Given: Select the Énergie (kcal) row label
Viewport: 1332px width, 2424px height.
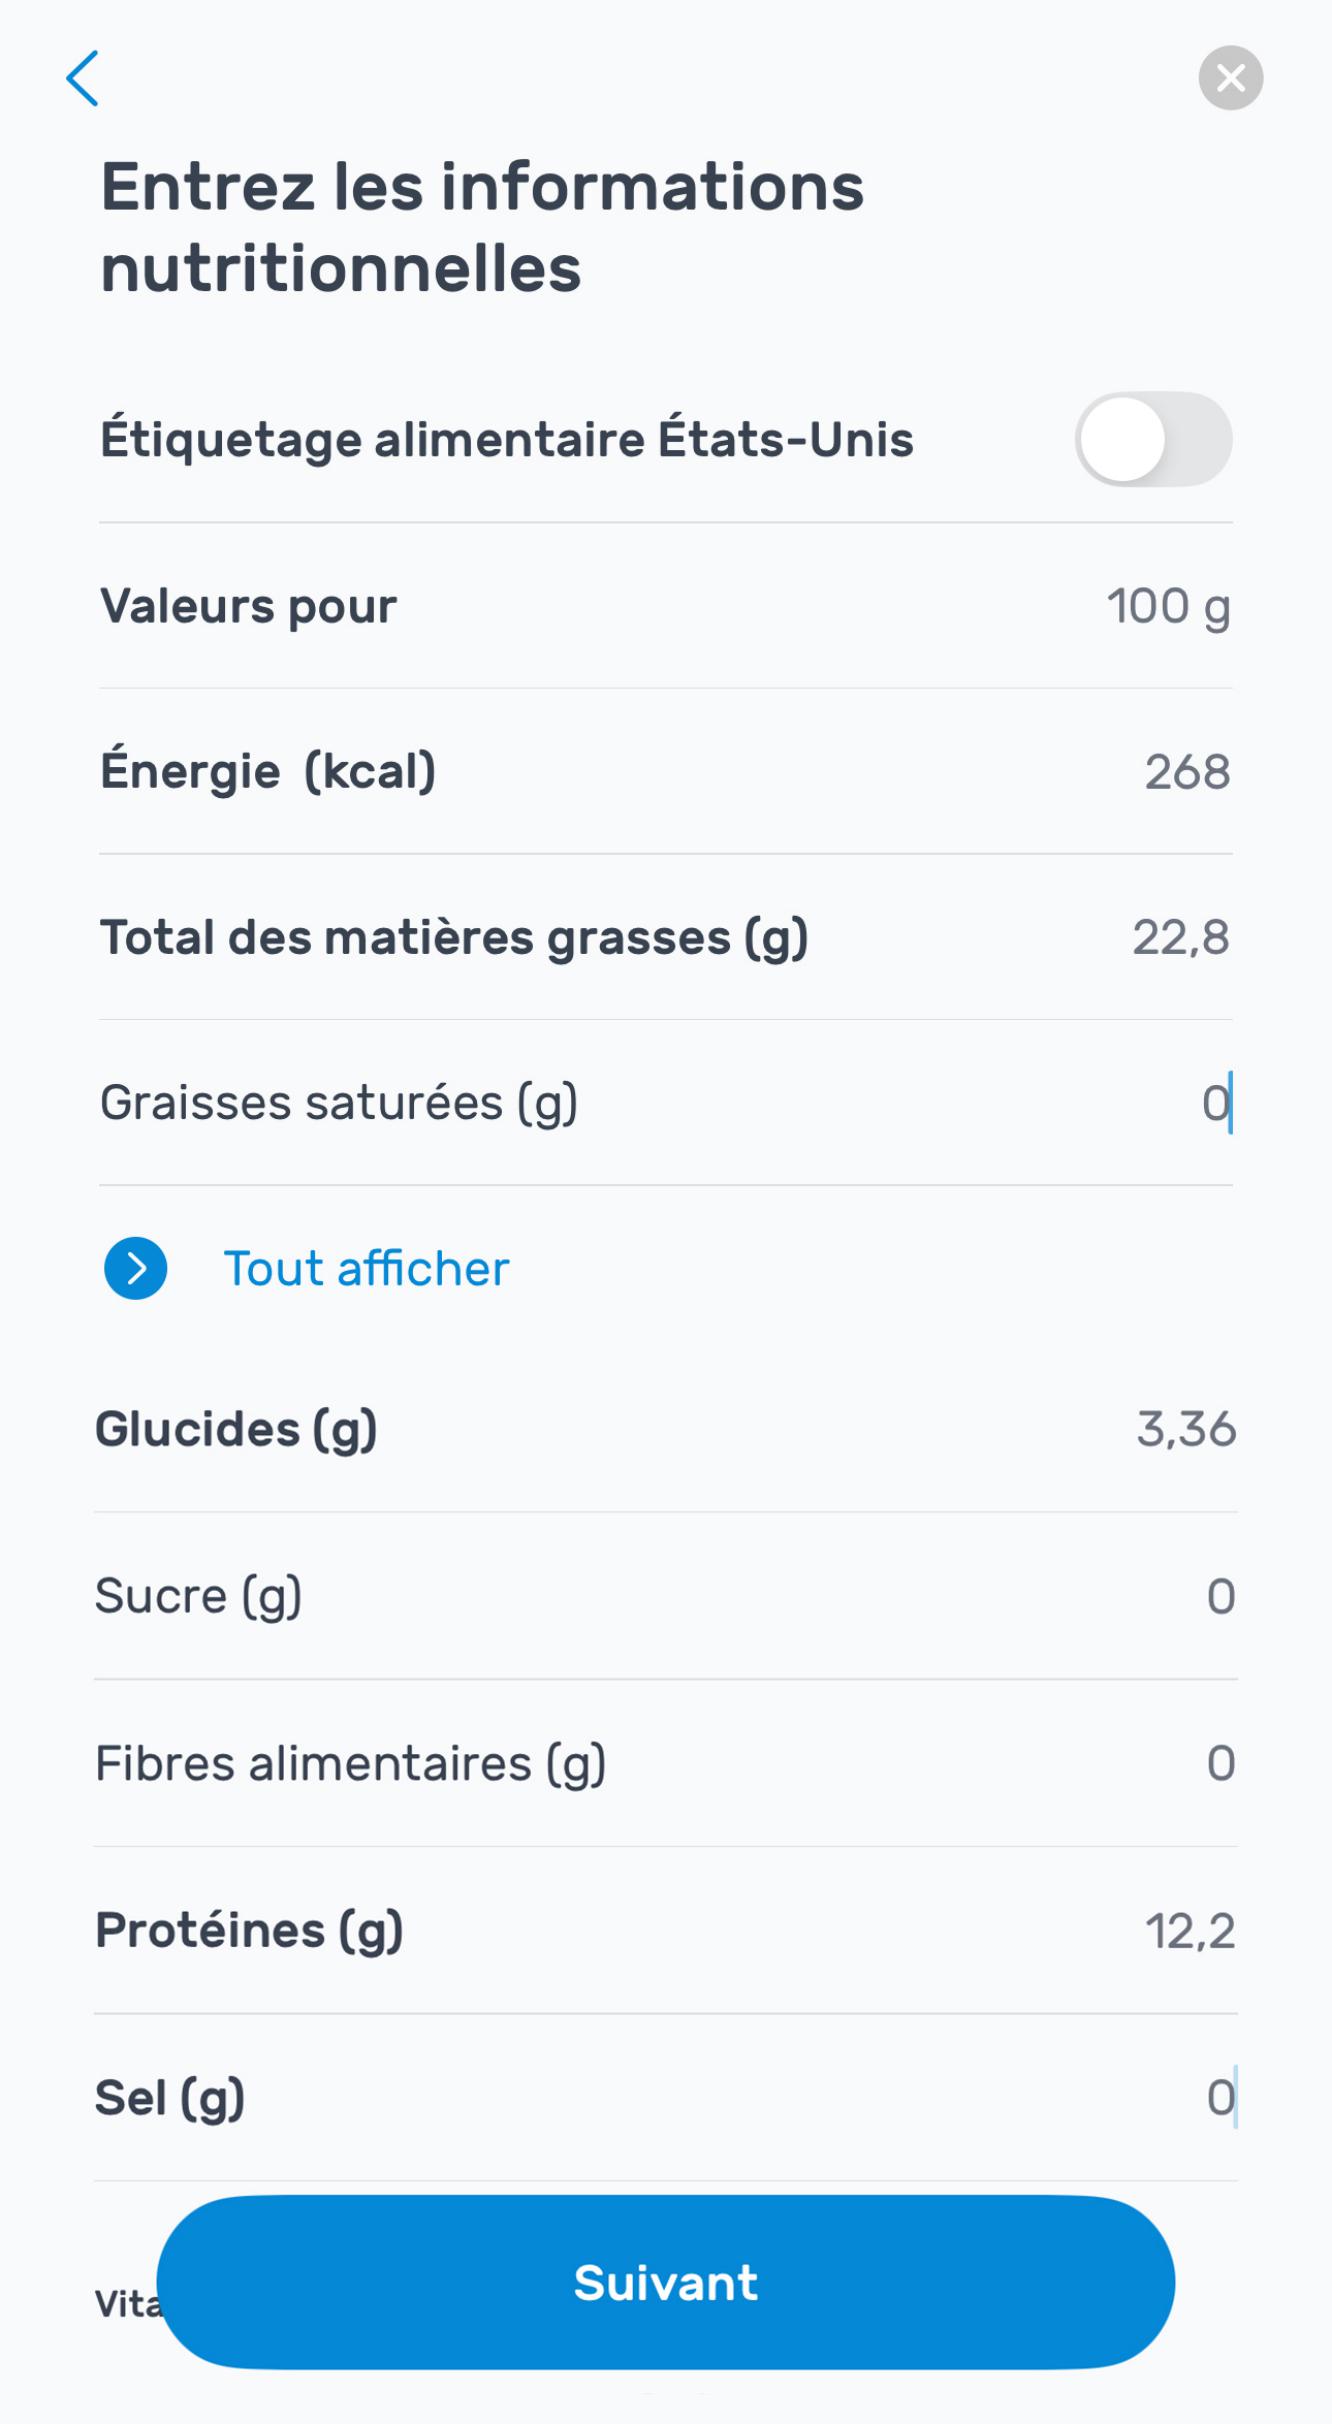Looking at the screenshot, I should tap(268, 772).
